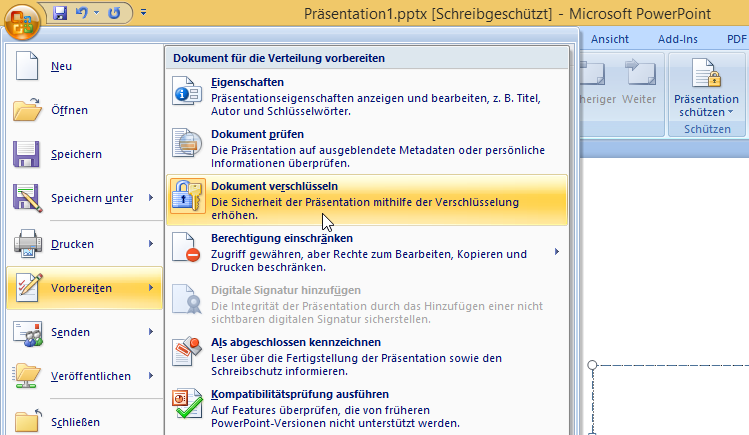Click the title bar text Präsentation1.pptx
749x435 pixels.
click(365, 14)
